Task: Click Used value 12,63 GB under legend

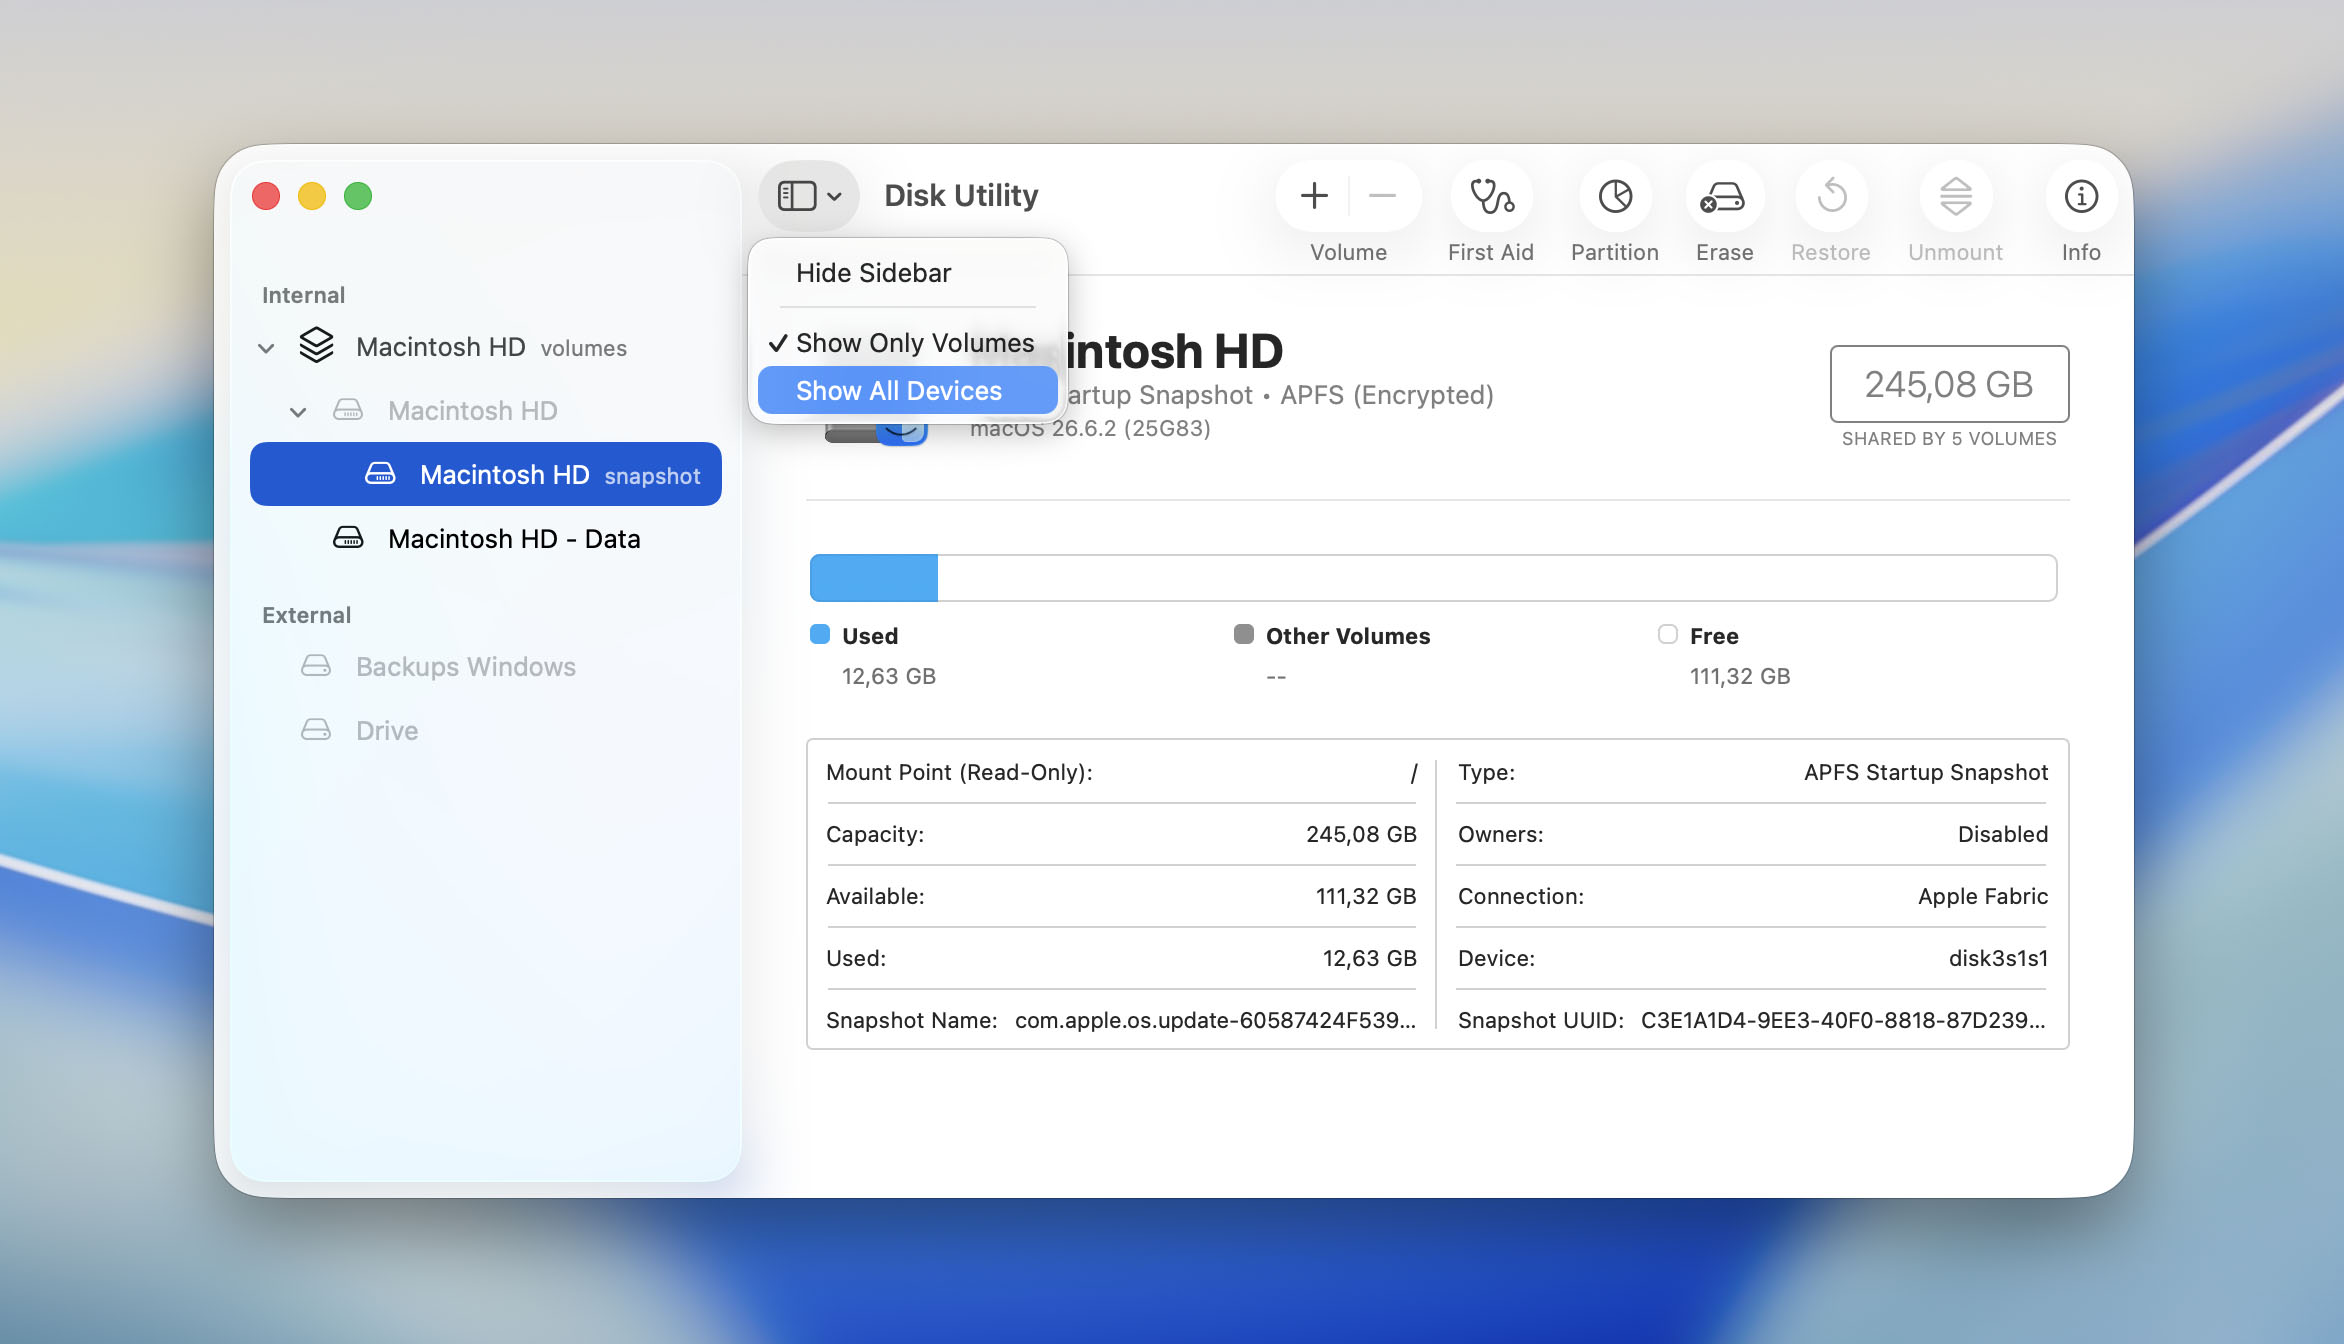Action: coord(889,676)
